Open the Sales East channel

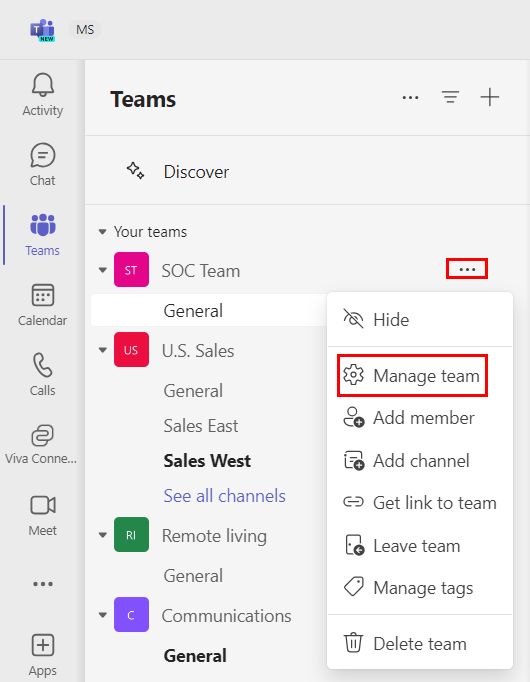201,426
